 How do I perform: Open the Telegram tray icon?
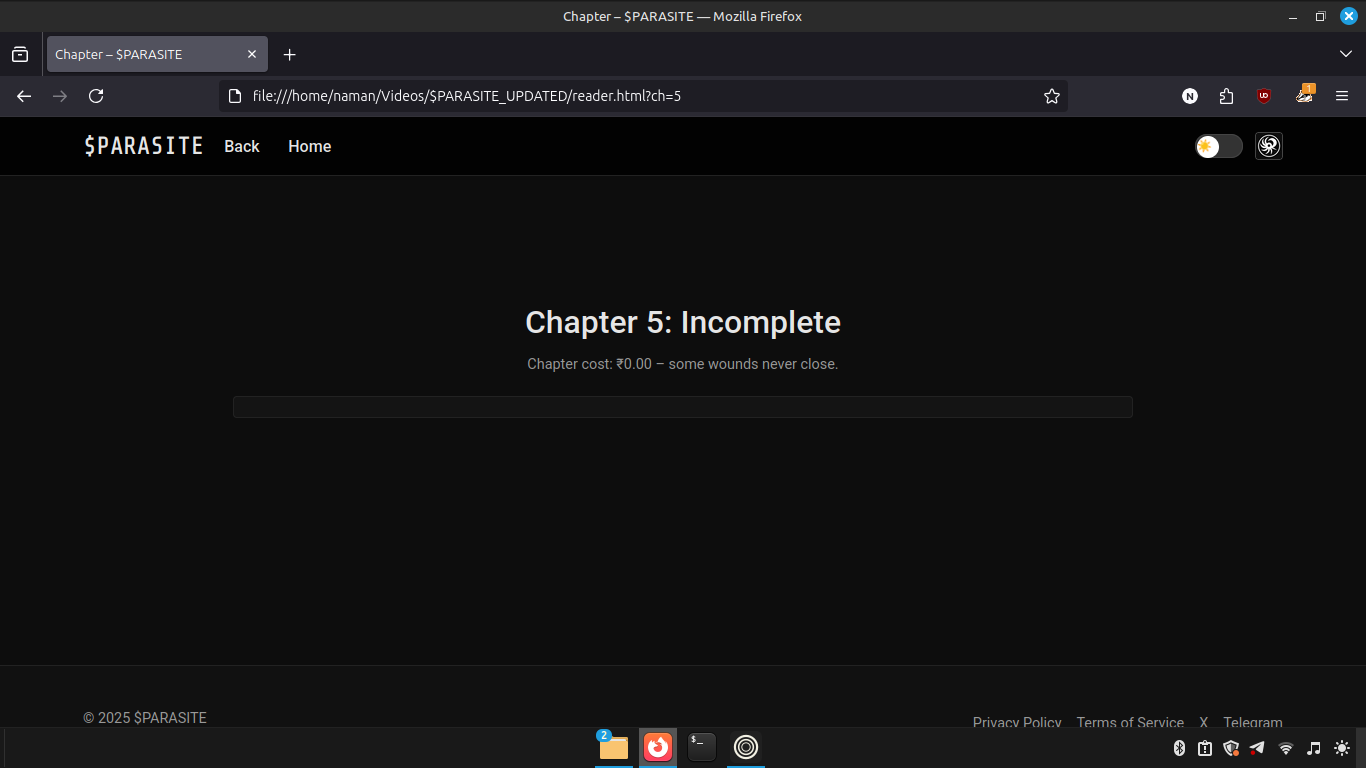[1257, 748]
